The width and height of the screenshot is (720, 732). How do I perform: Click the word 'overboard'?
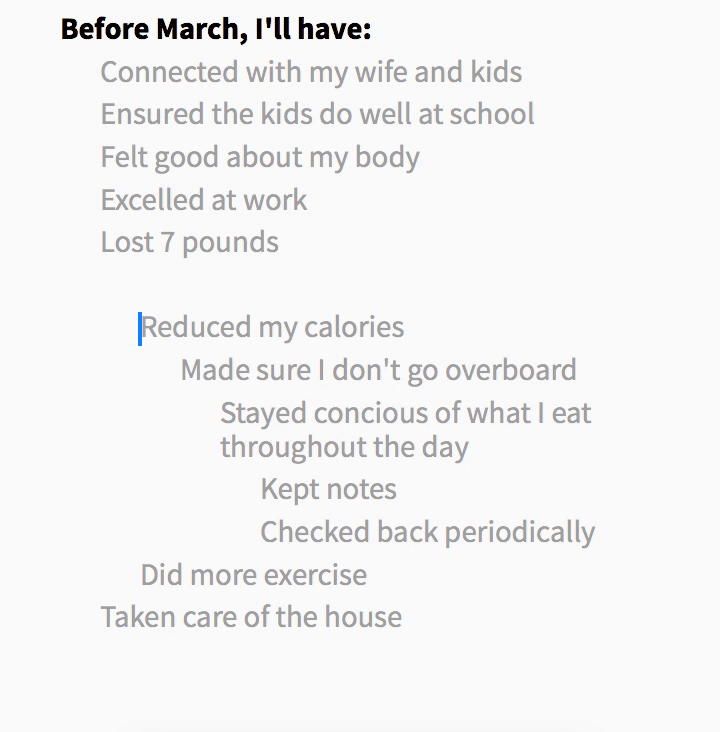[x=511, y=371]
